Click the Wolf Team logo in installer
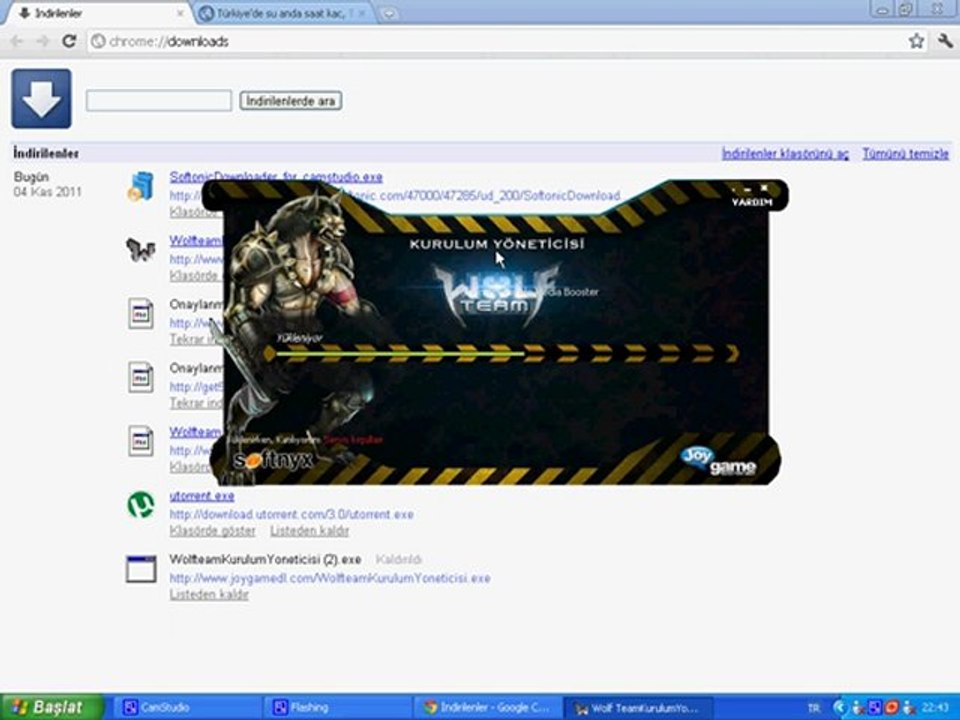 pos(496,294)
